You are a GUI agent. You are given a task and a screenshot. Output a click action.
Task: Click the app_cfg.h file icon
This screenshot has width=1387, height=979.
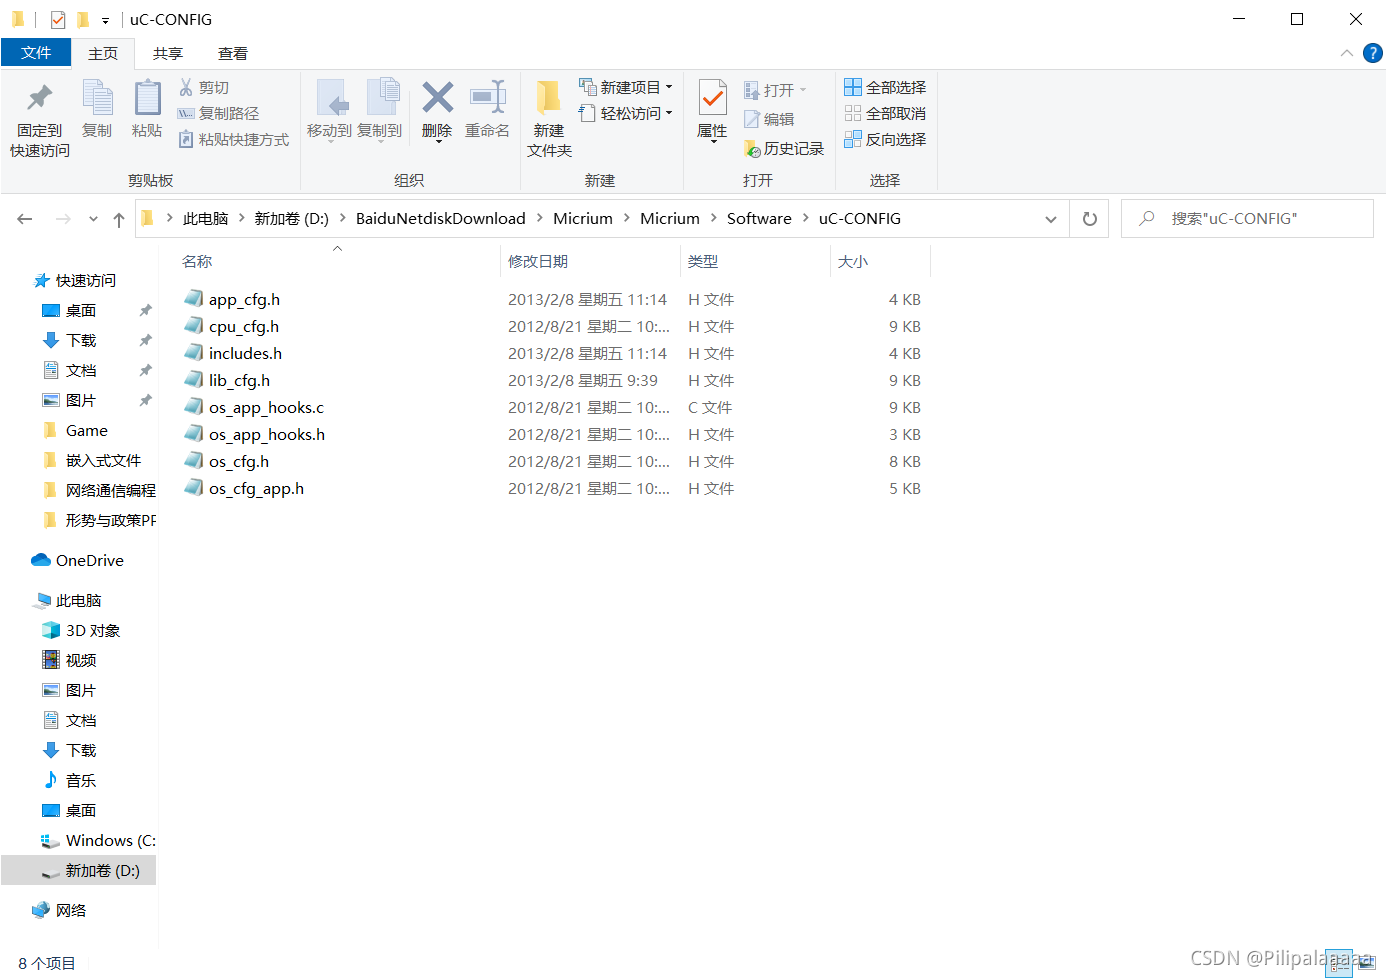pyautogui.click(x=193, y=299)
